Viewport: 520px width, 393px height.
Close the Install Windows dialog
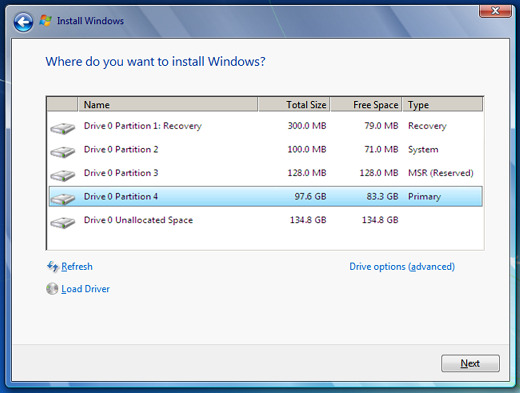pos(495,11)
